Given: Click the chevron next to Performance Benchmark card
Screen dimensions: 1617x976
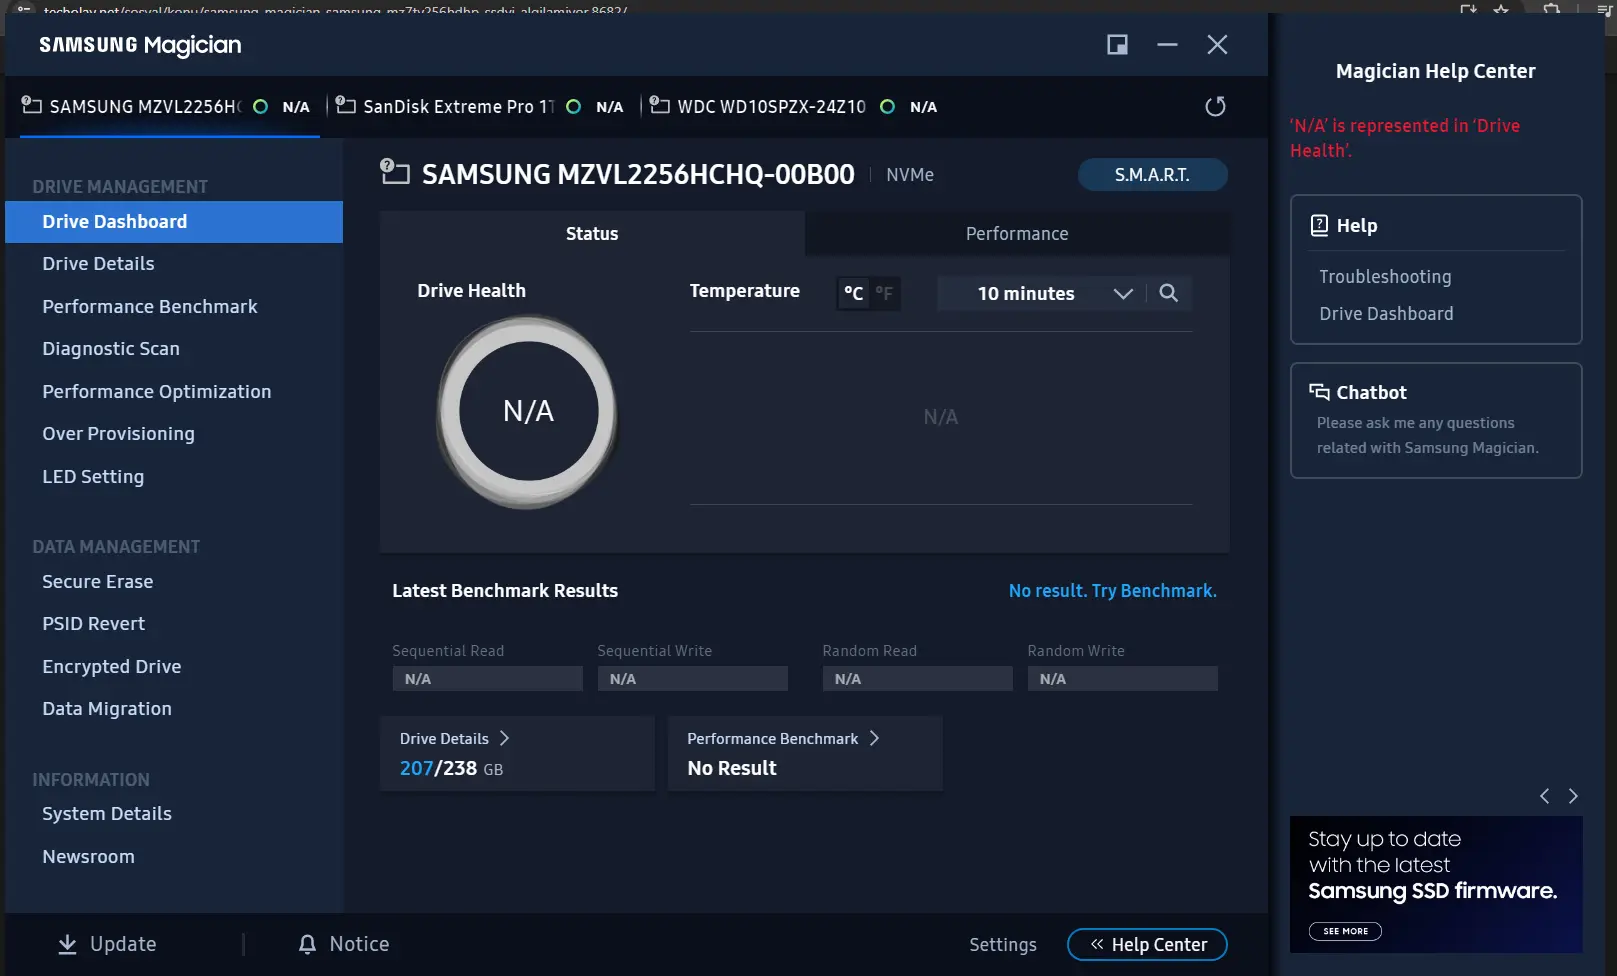Looking at the screenshot, I should (x=874, y=738).
